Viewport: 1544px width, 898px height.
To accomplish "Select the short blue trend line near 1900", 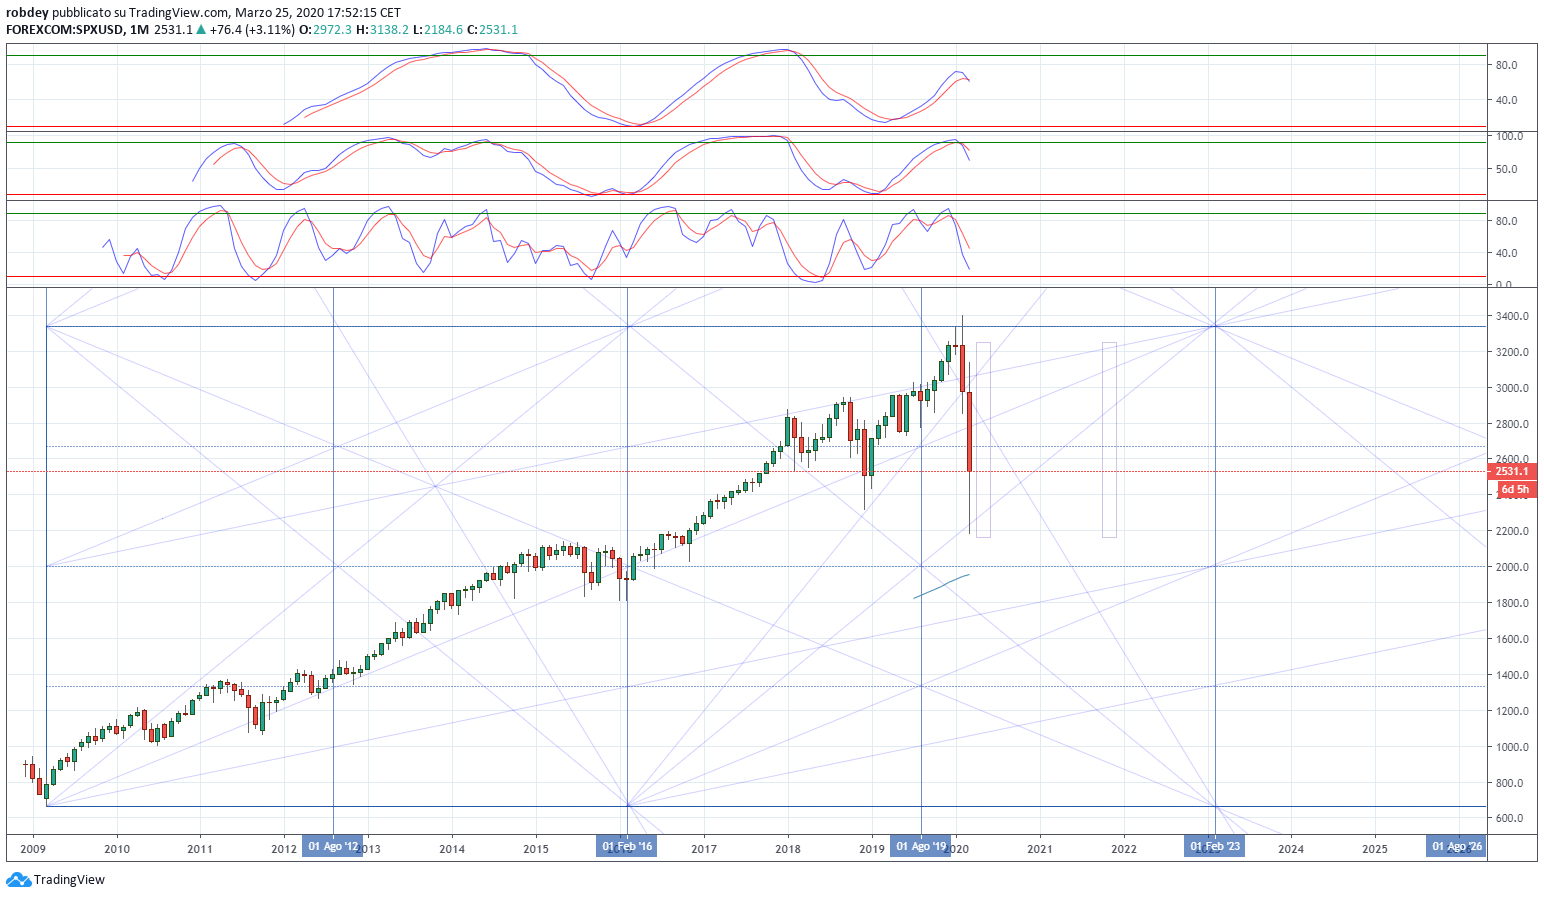I will 941,587.
